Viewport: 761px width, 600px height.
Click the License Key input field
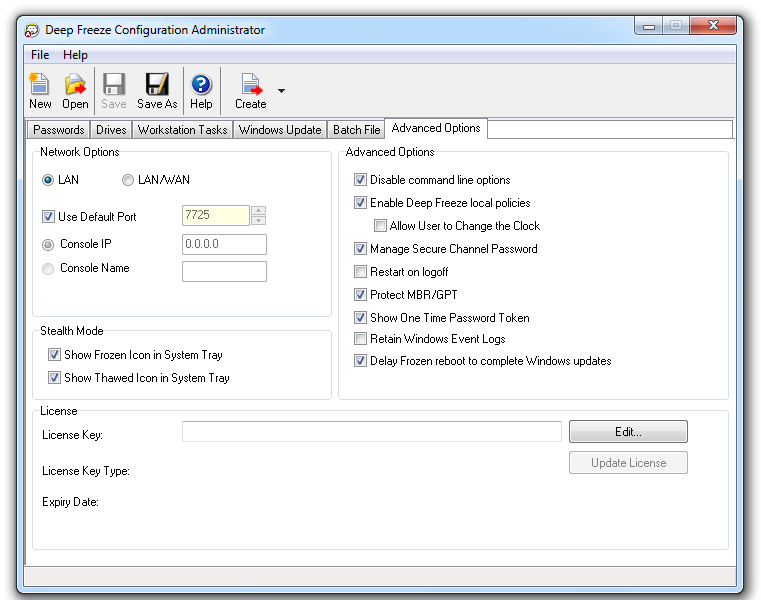click(x=372, y=432)
